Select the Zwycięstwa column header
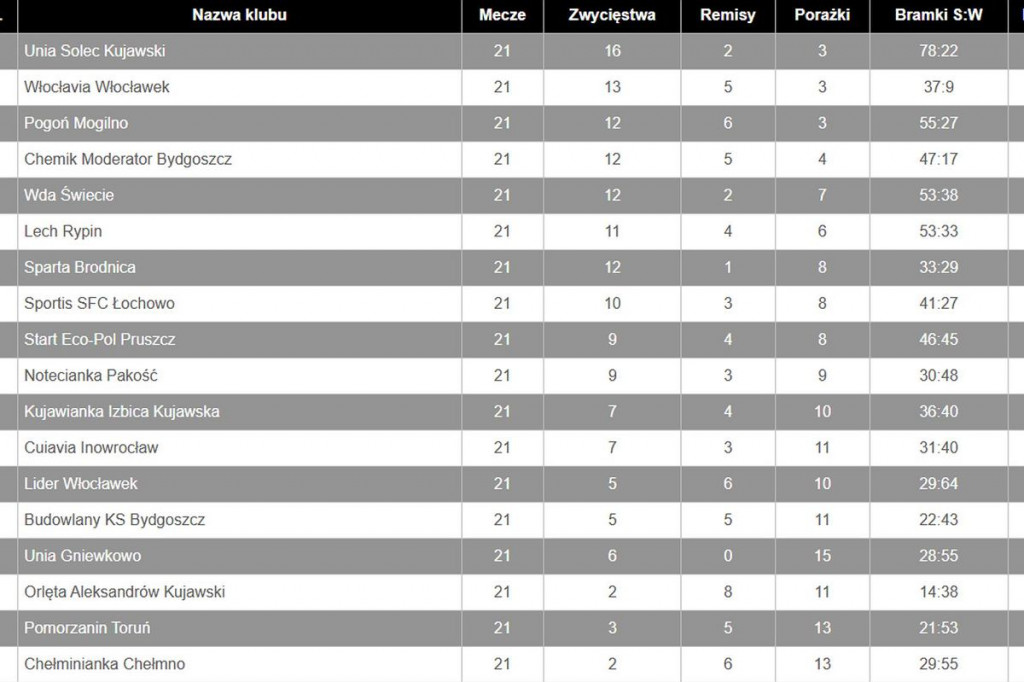The width and height of the screenshot is (1024, 682). point(612,15)
